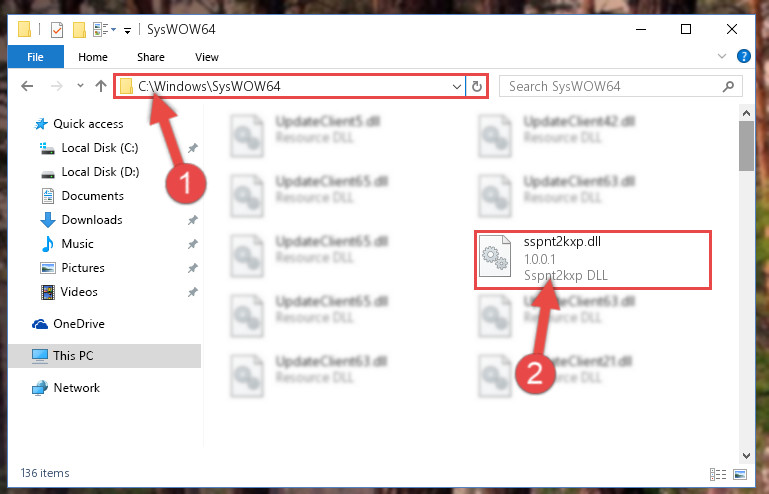This screenshot has width=769, height=494.
Task: Select the sspnt2kxp.dll file
Action: tap(592, 260)
